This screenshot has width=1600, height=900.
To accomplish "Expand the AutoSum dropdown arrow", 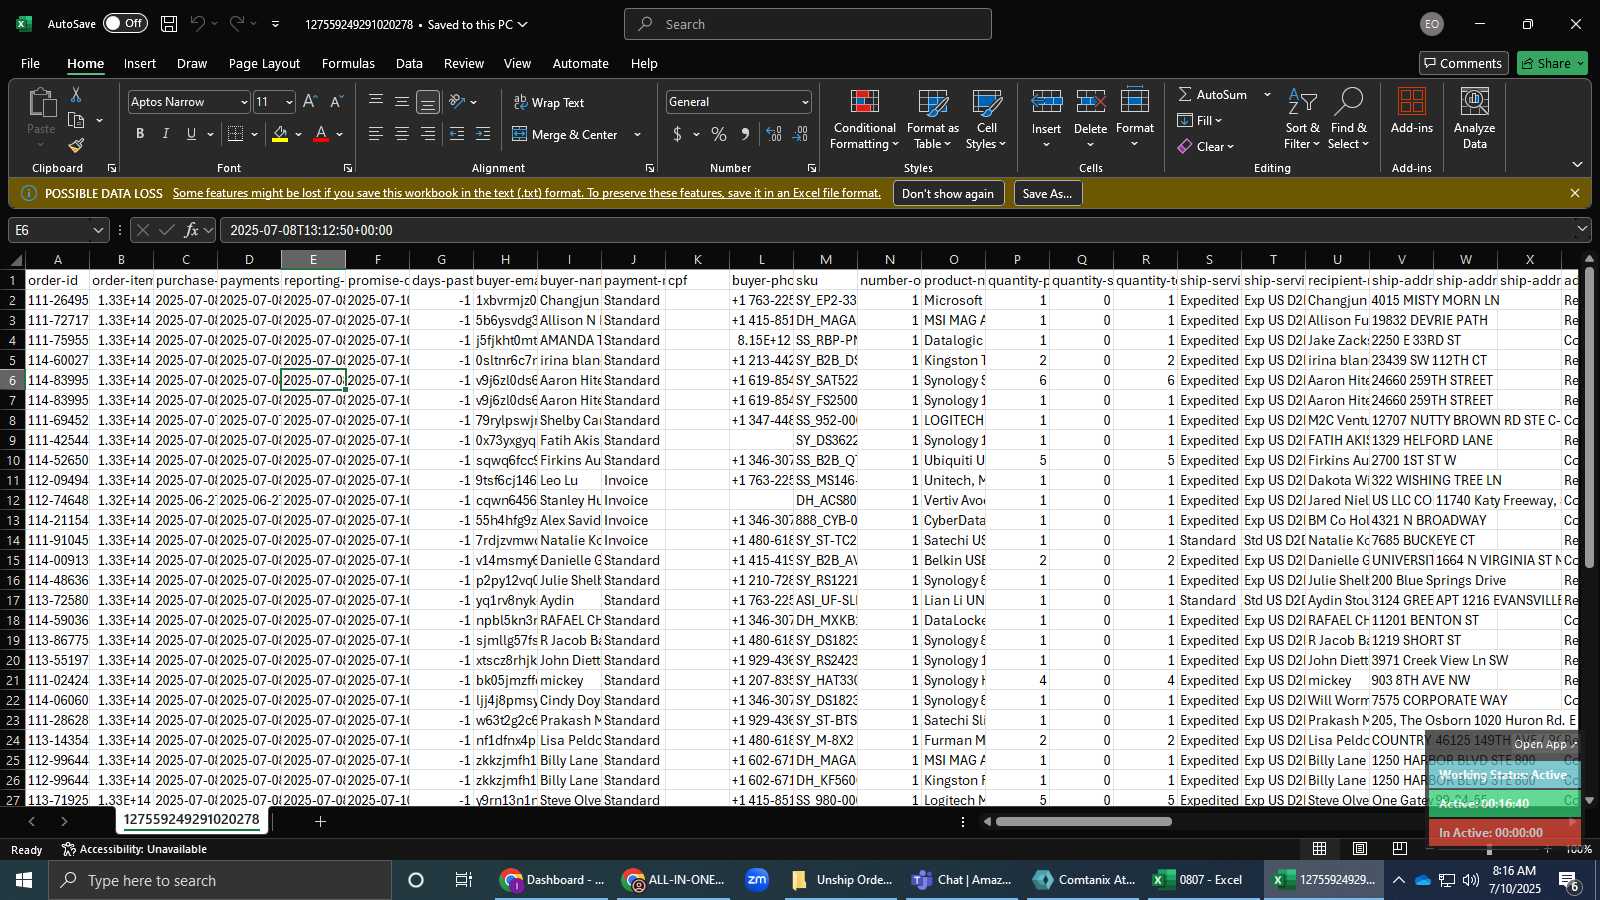I will point(1267,94).
